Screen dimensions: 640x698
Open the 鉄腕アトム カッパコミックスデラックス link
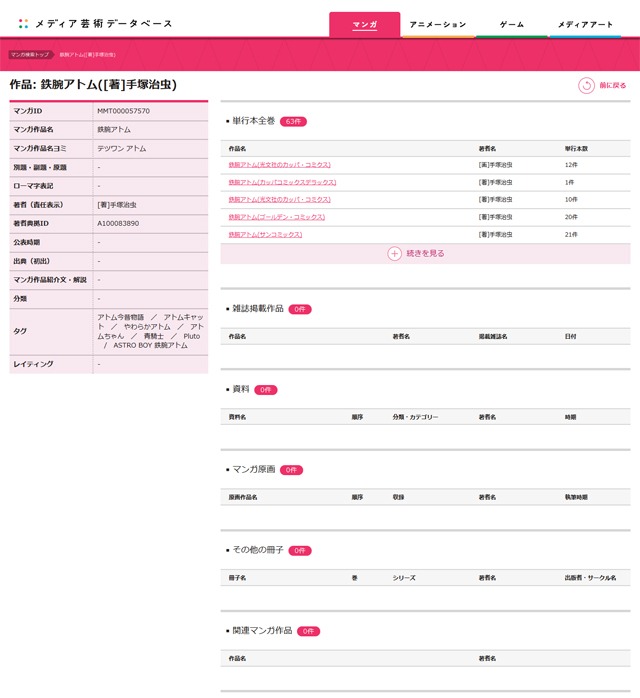[x=282, y=182]
